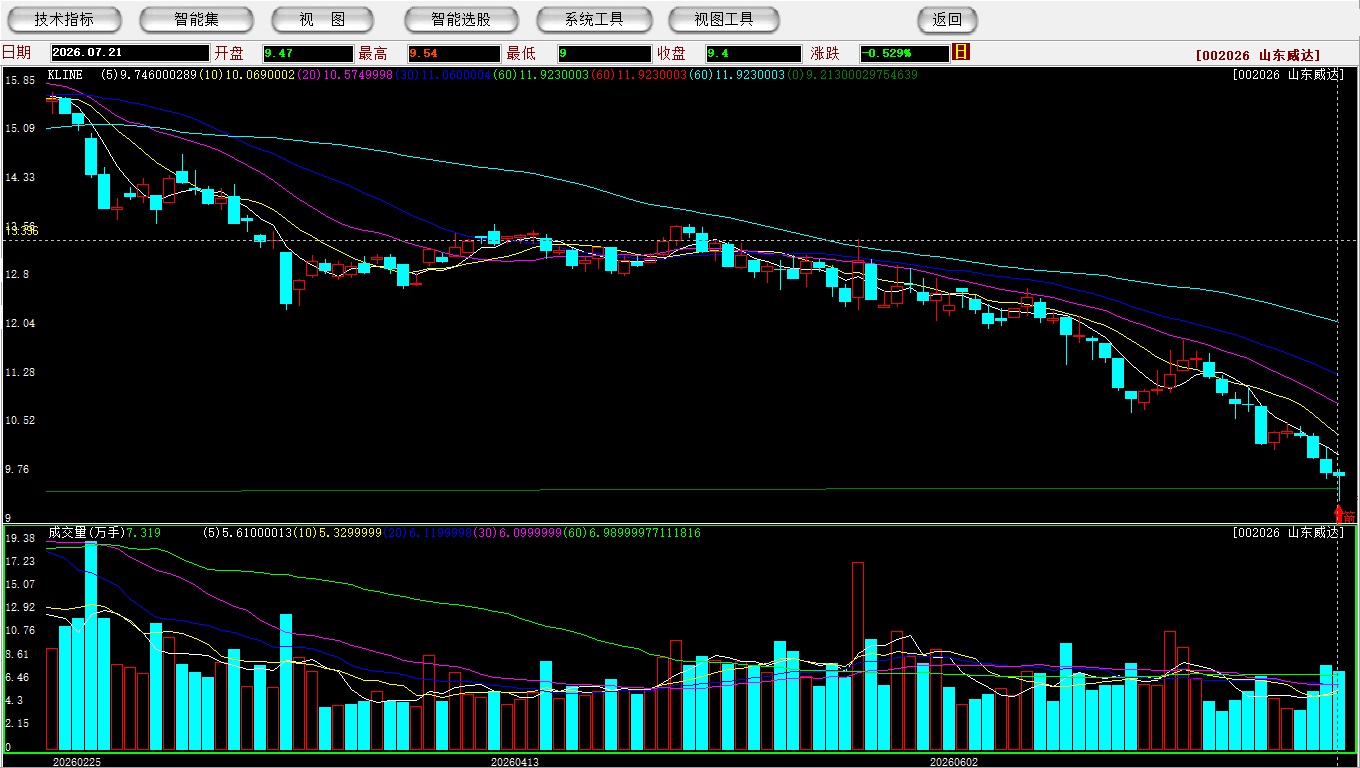Click the date label 20260413
This screenshot has width=1360, height=768.
click(x=515, y=762)
